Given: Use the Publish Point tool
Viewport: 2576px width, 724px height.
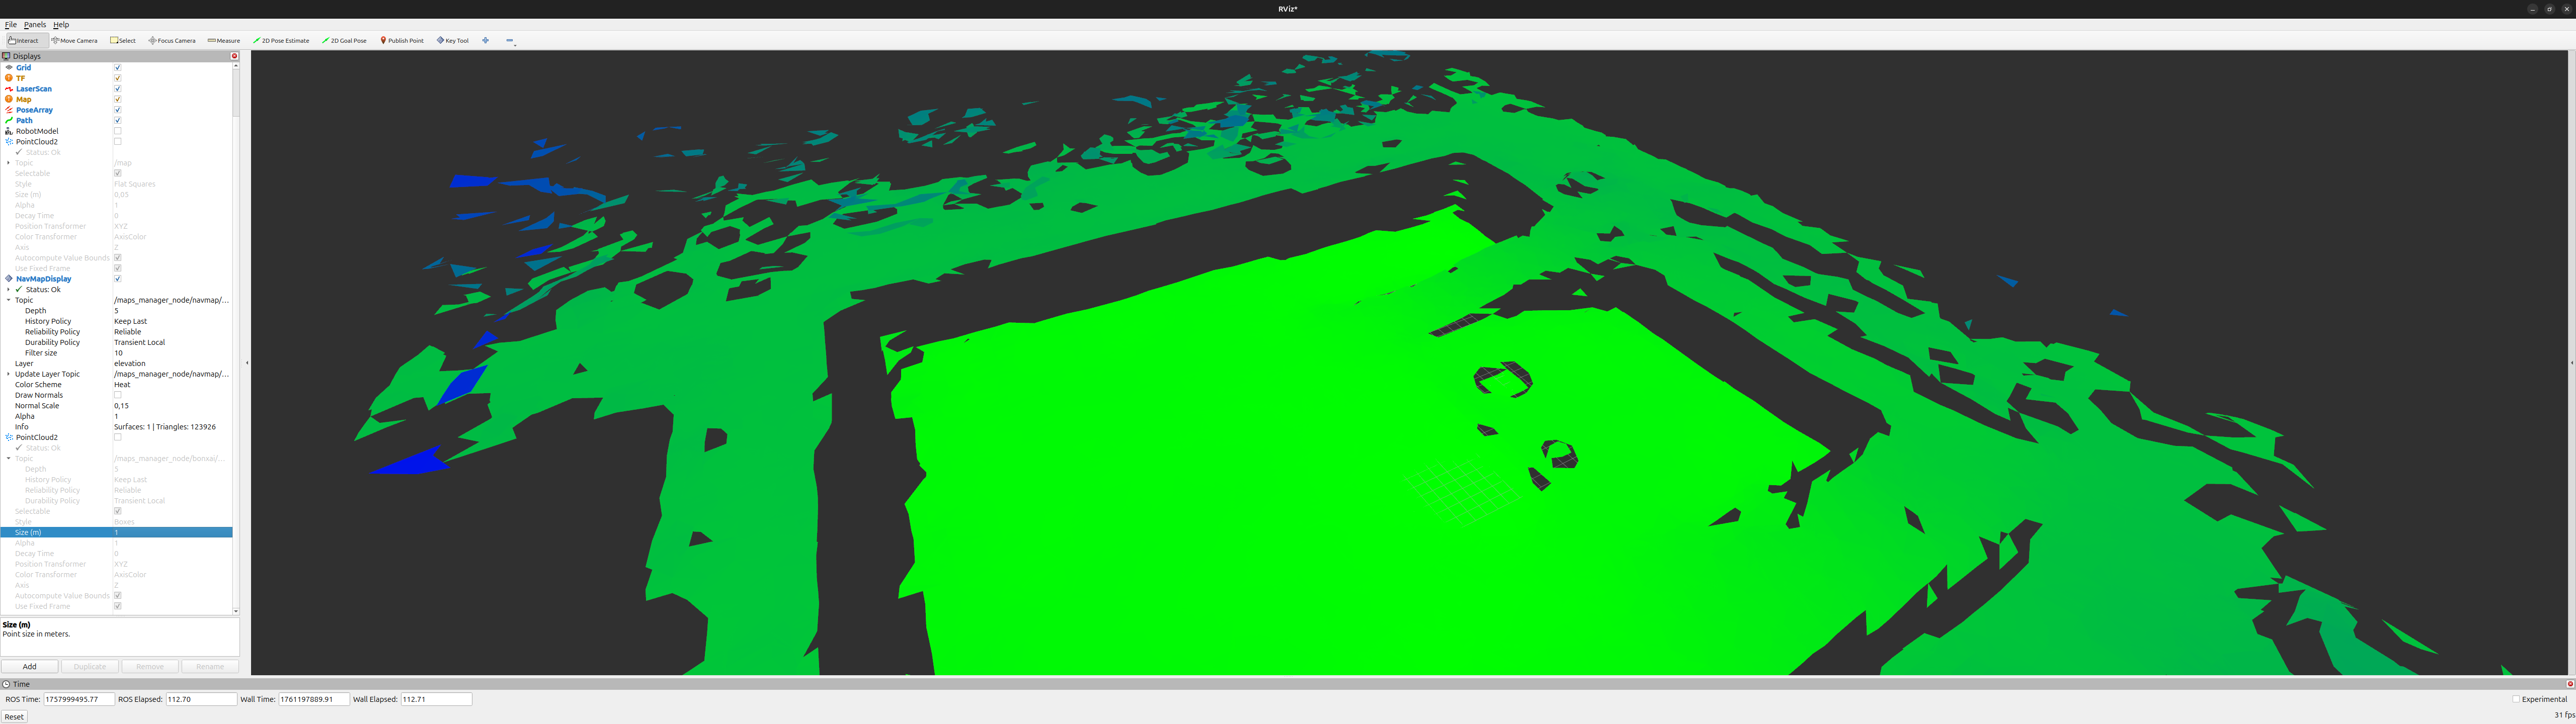Looking at the screenshot, I should [x=402, y=40].
